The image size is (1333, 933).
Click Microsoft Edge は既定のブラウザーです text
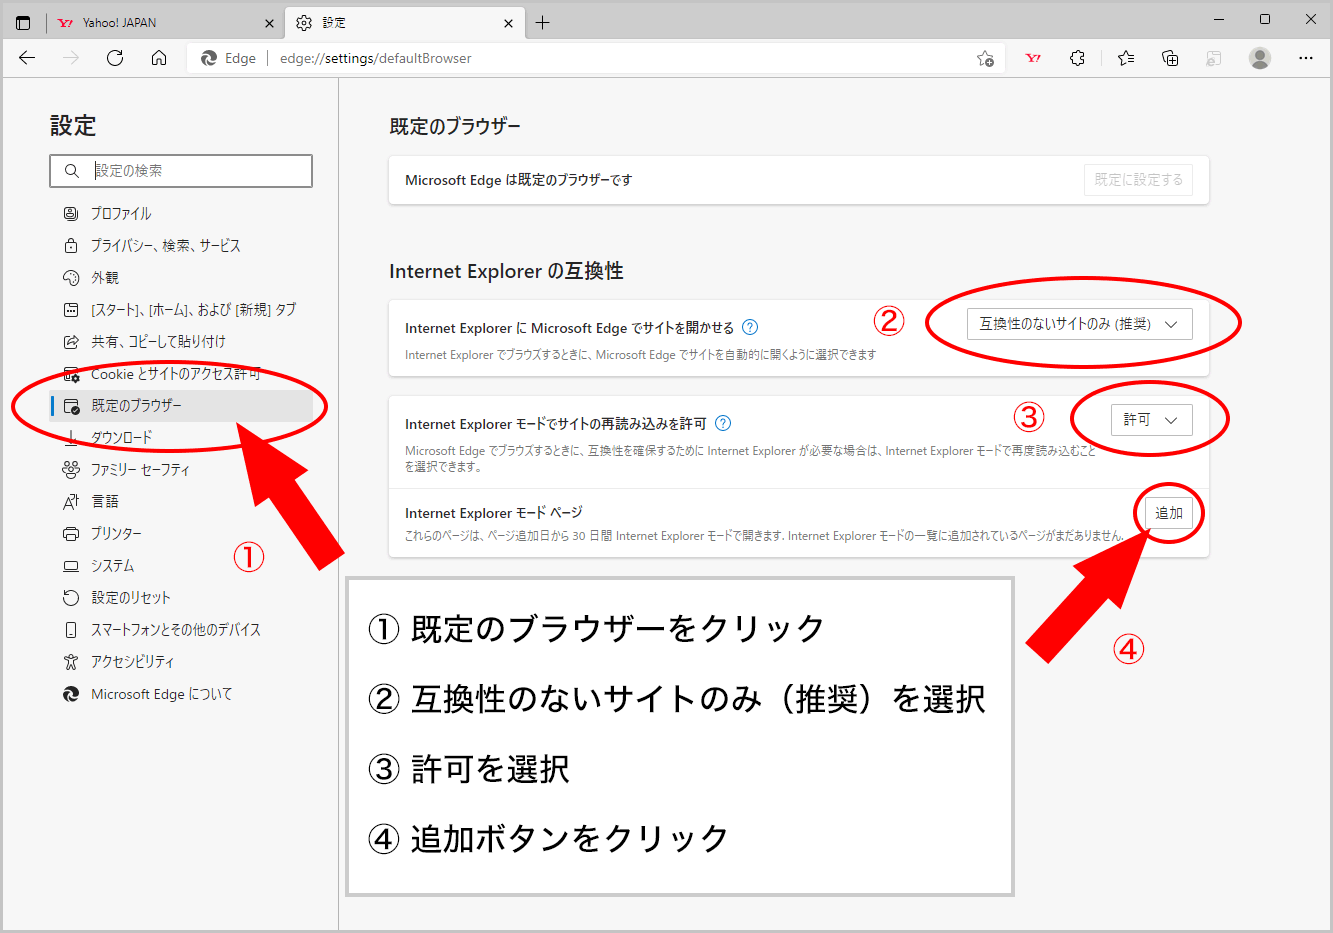coord(518,180)
